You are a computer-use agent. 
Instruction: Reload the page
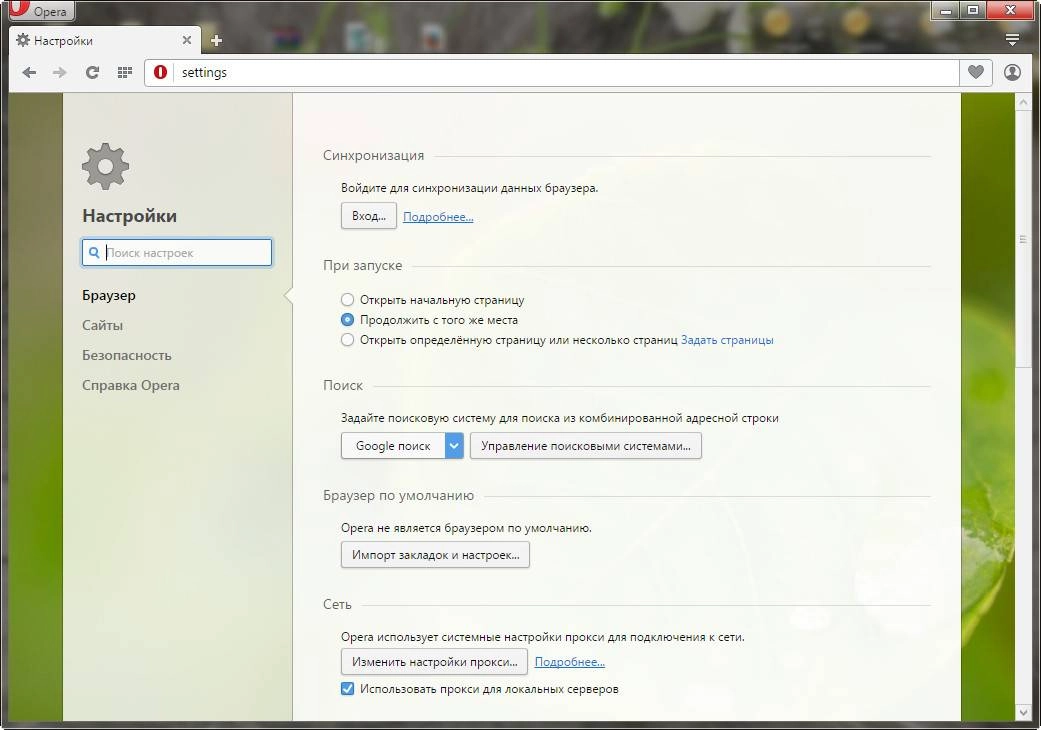pos(92,72)
